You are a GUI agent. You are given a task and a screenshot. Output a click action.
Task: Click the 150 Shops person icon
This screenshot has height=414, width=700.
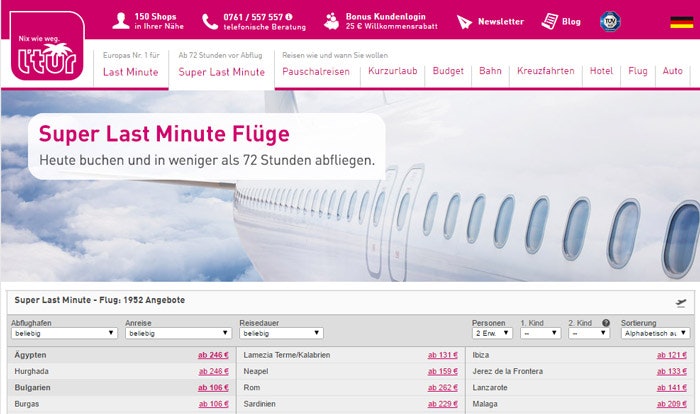tap(121, 21)
